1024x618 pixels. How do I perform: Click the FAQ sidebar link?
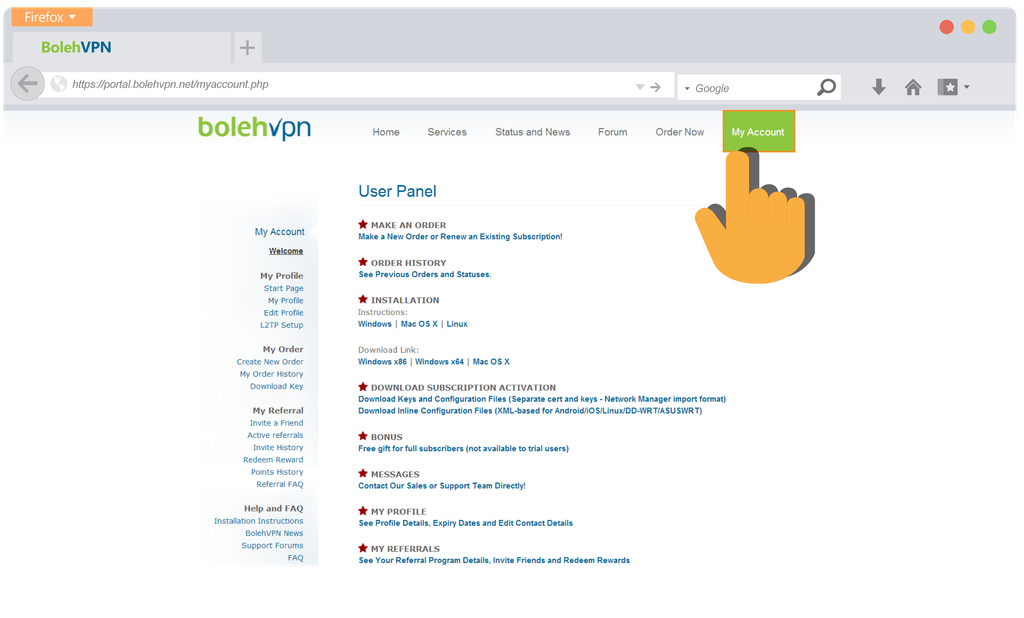(x=296, y=558)
